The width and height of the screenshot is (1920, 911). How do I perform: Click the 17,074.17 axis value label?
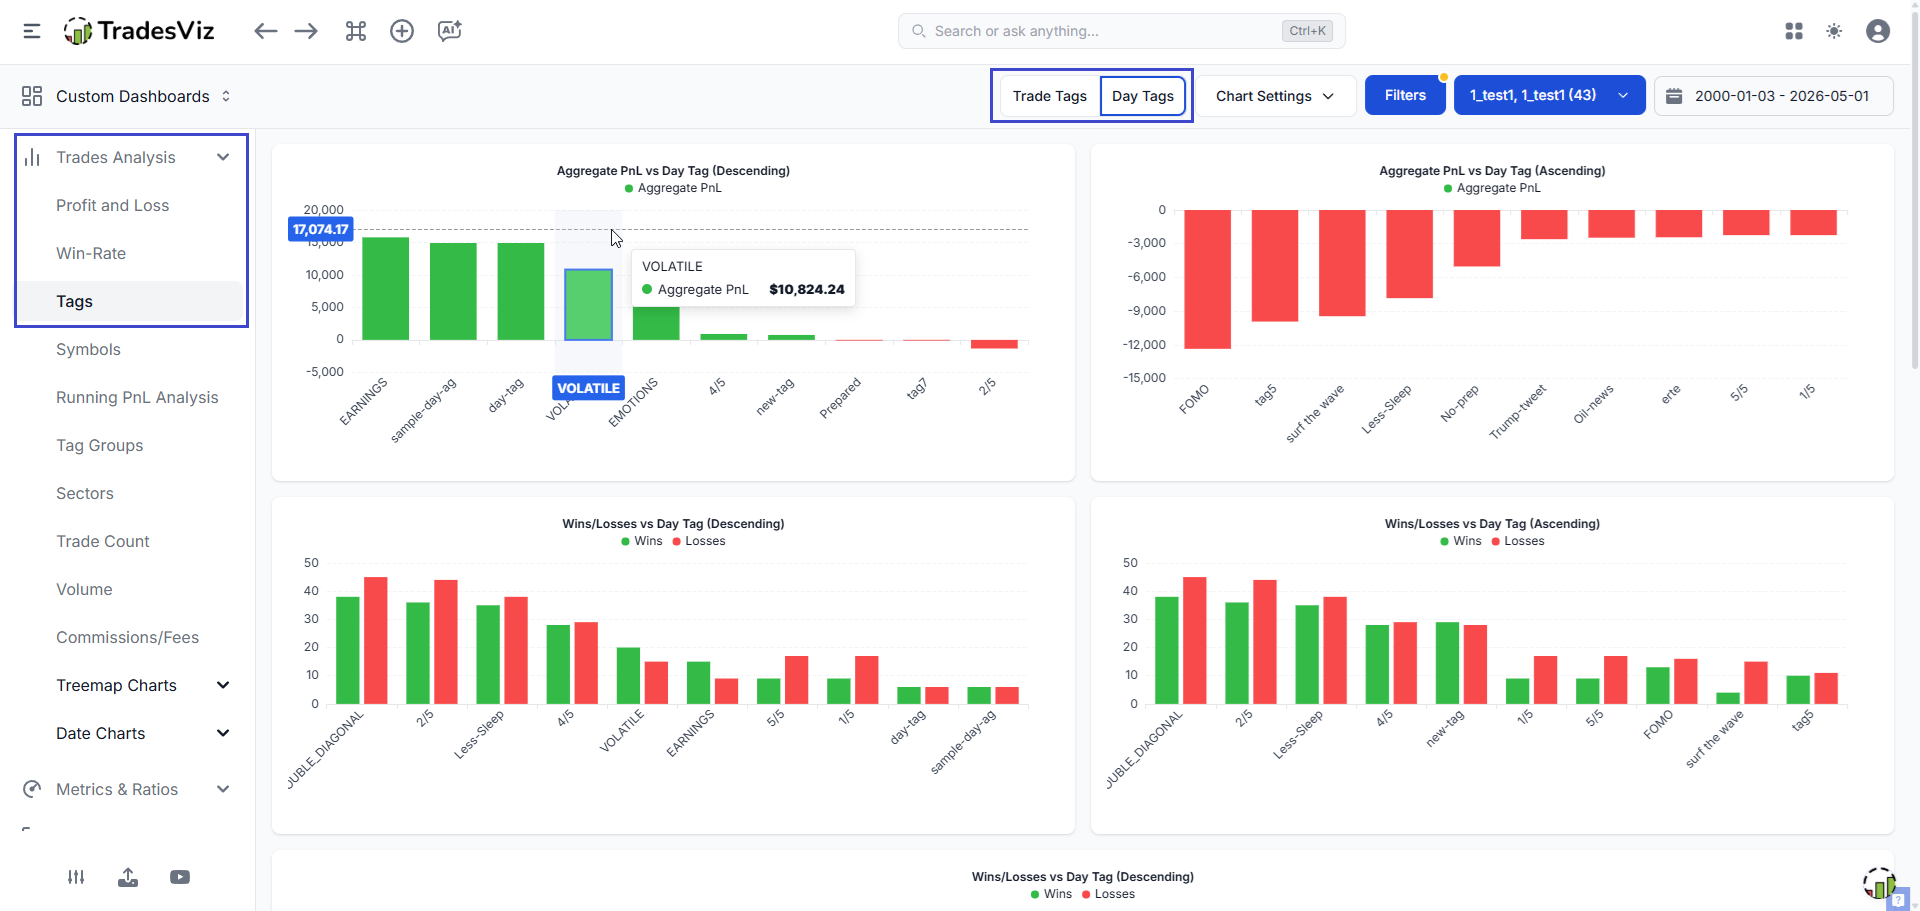(x=320, y=229)
